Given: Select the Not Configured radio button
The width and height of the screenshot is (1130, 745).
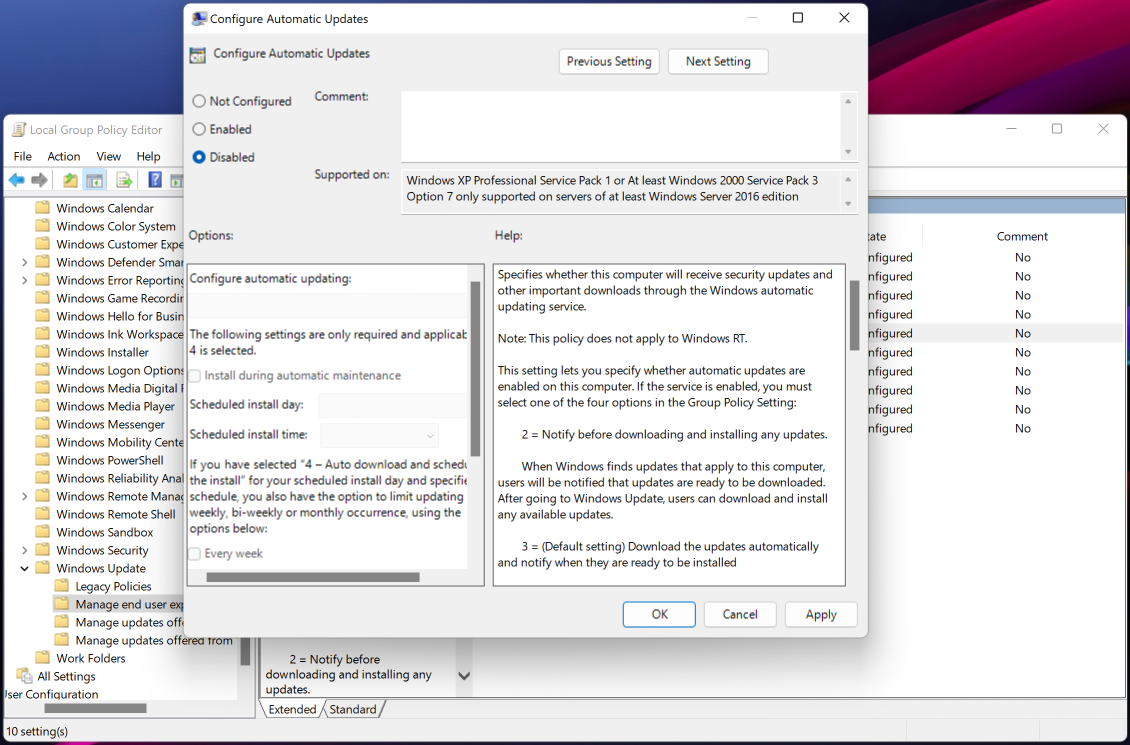Looking at the screenshot, I should click(200, 101).
